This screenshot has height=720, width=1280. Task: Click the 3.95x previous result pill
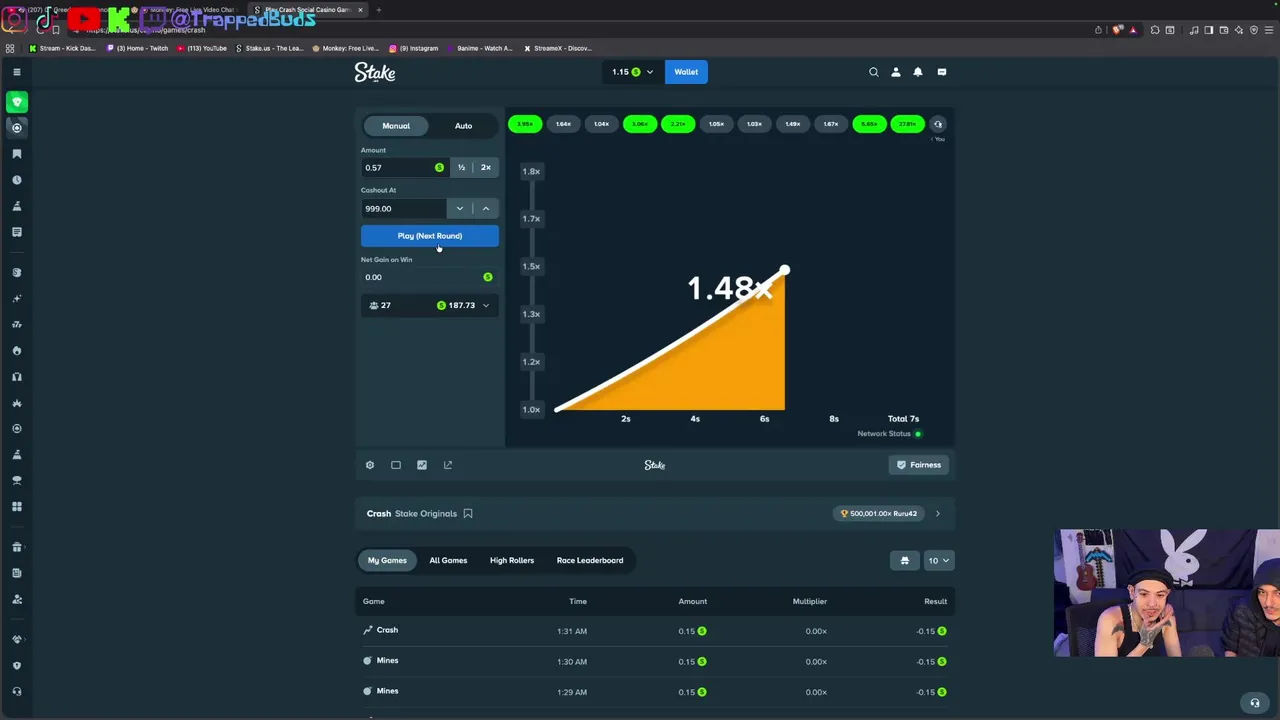525,124
